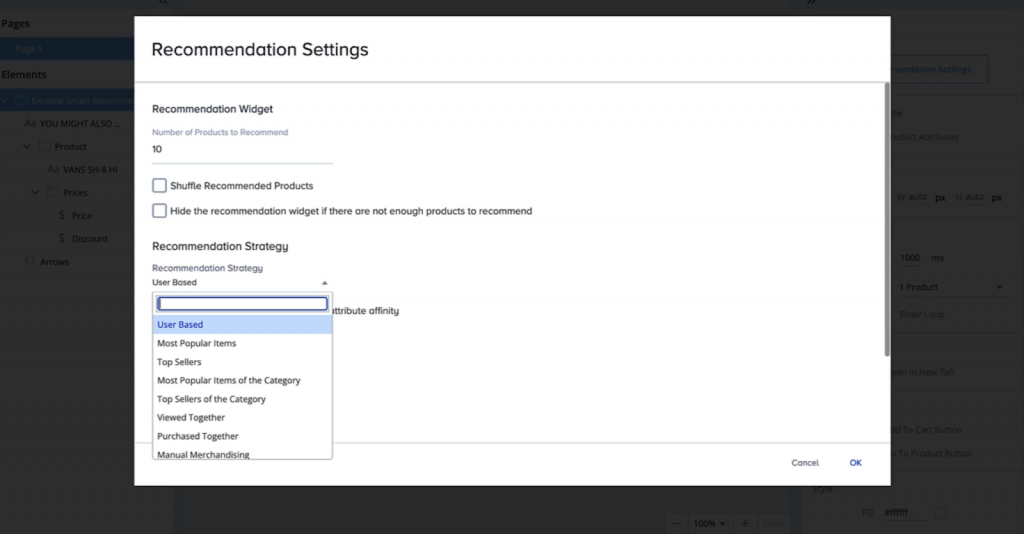Click the zoom in plus icon
Image resolution: width=1024 pixels, height=534 pixels.
click(x=744, y=523)
